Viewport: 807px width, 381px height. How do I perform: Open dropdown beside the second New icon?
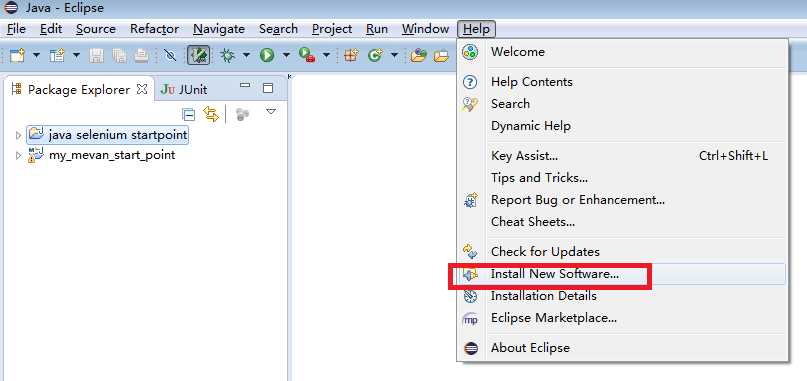(x=76, y=55)
